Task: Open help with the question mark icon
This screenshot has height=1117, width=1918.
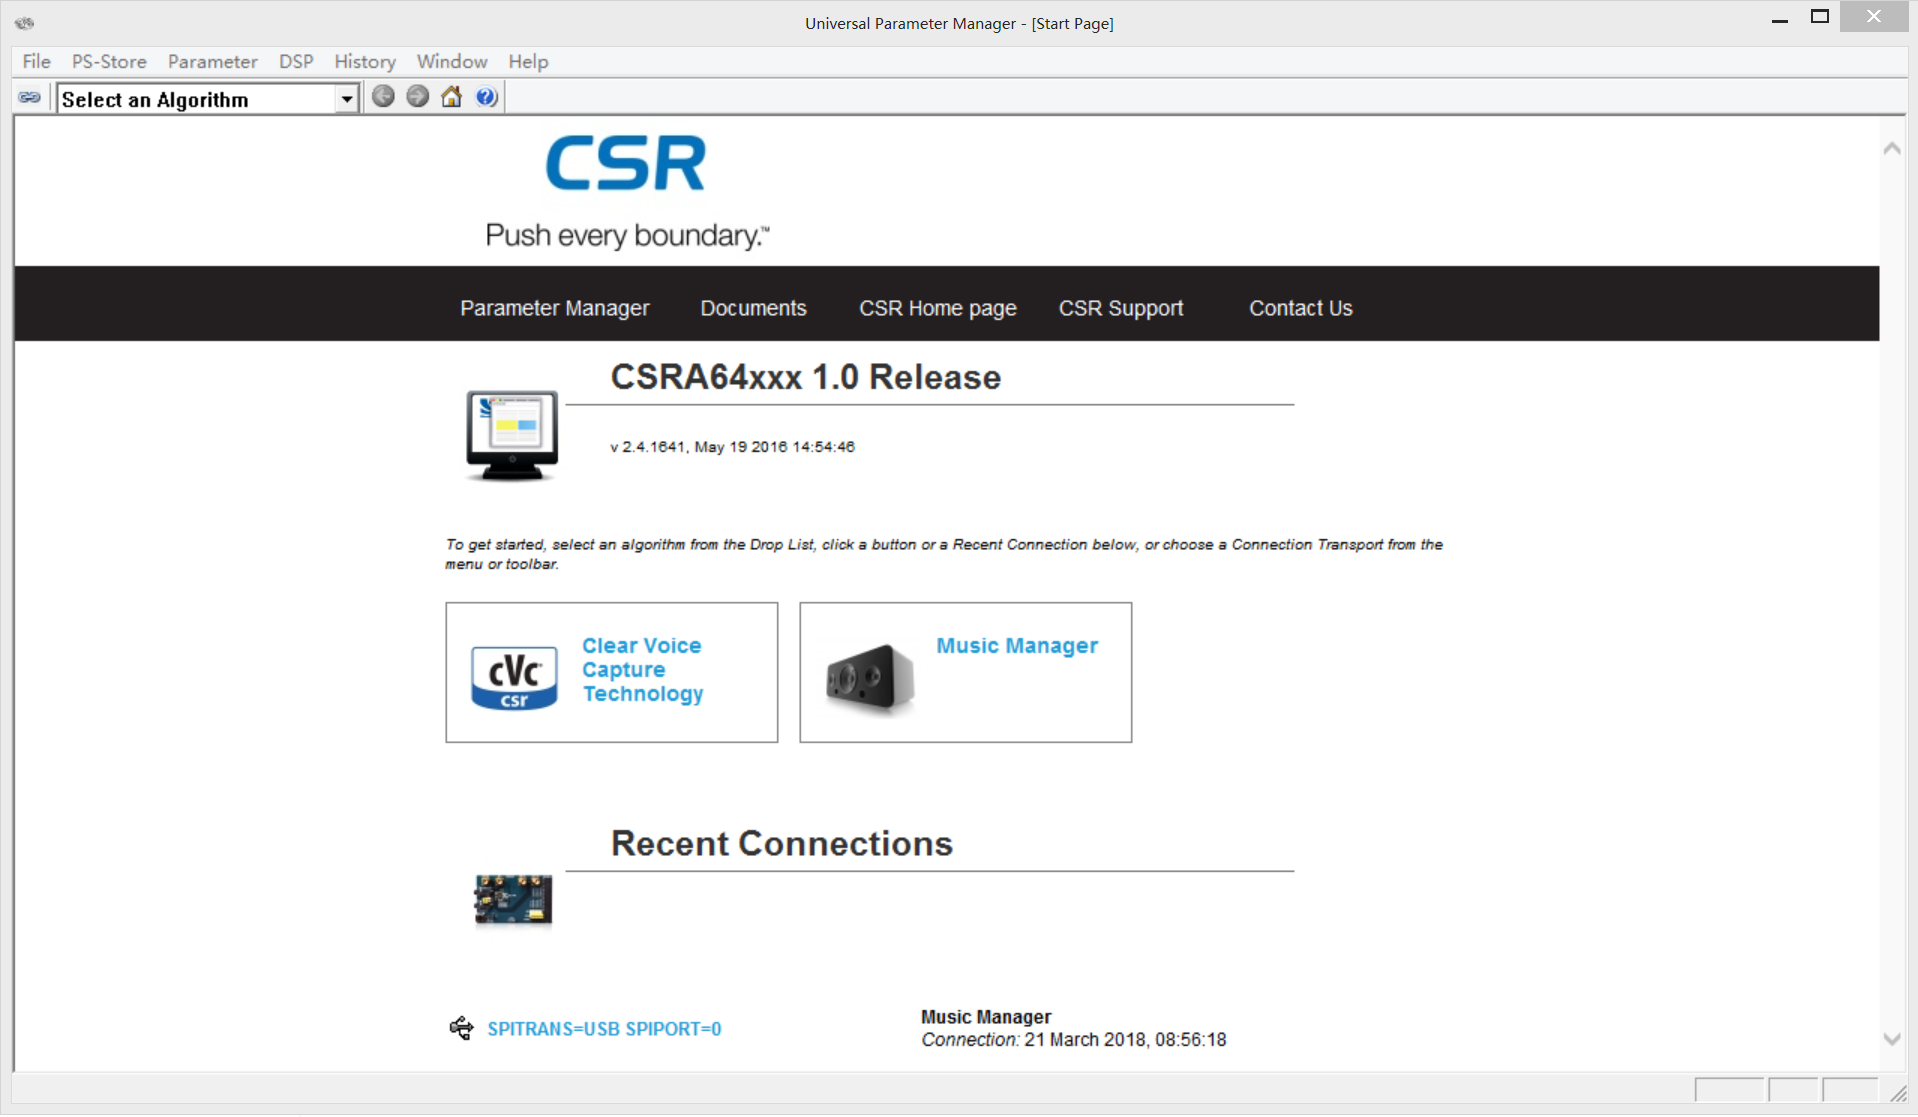Action: pyautogui.click(x=487, y=97)
